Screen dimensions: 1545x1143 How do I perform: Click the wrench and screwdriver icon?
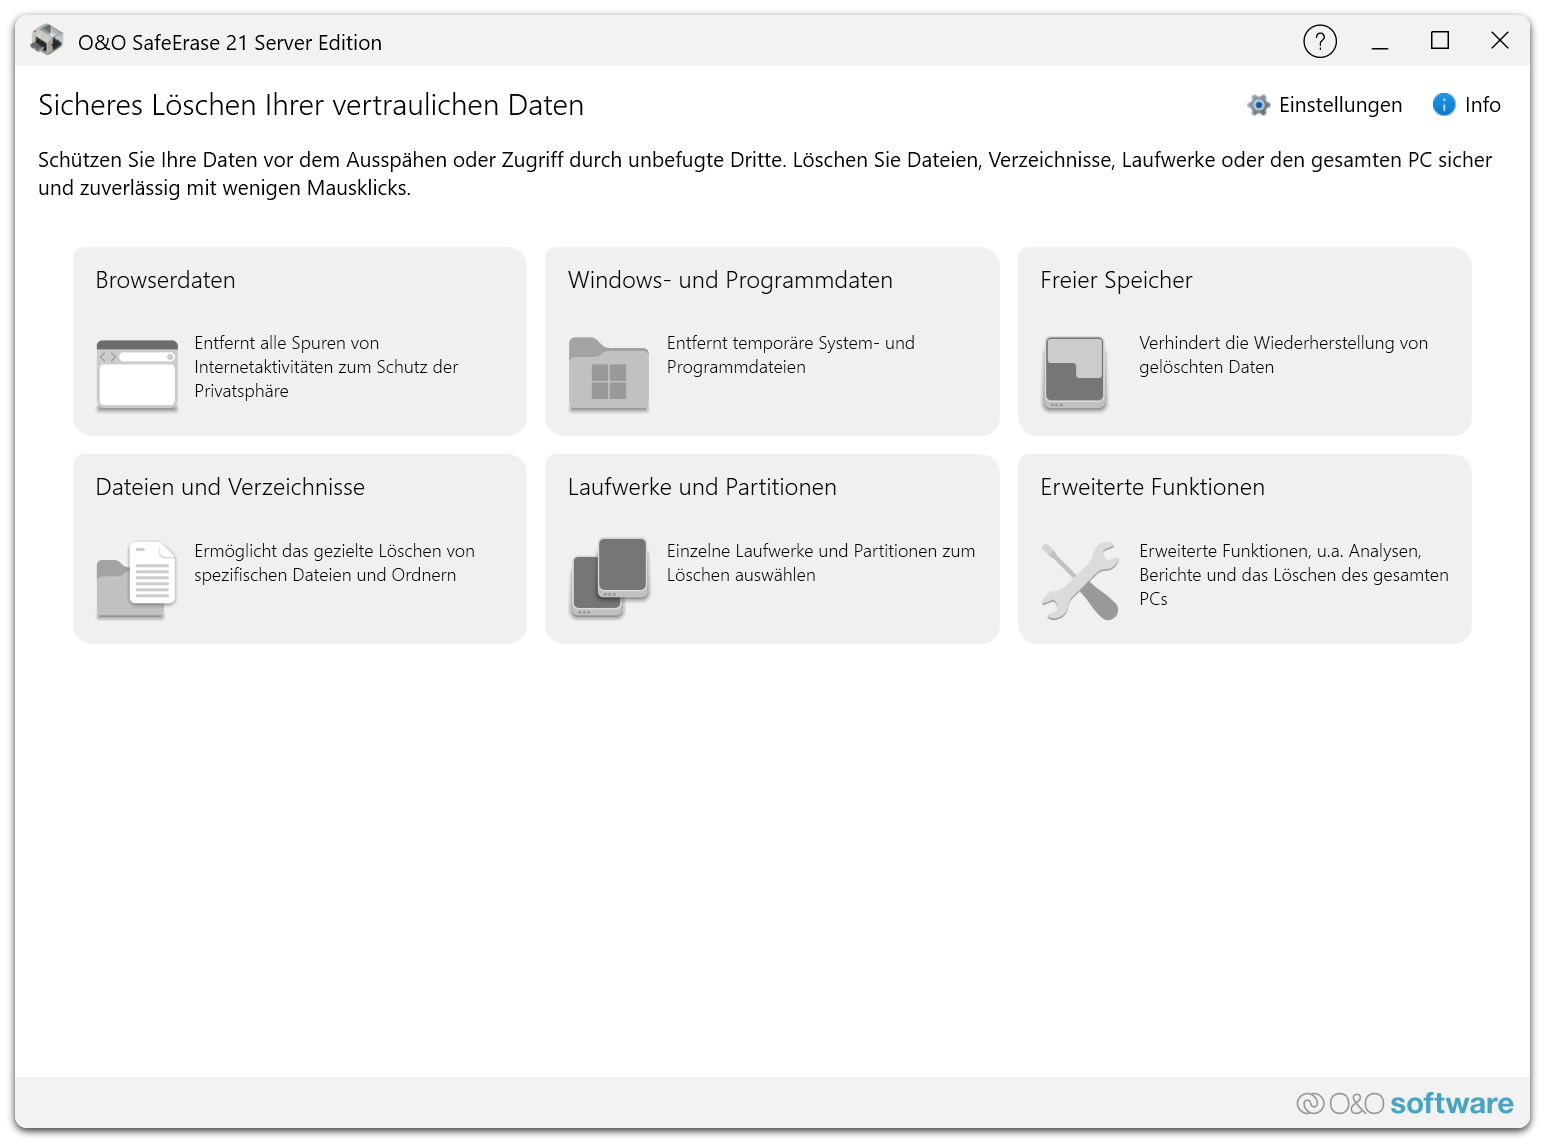coord(1080,581)
